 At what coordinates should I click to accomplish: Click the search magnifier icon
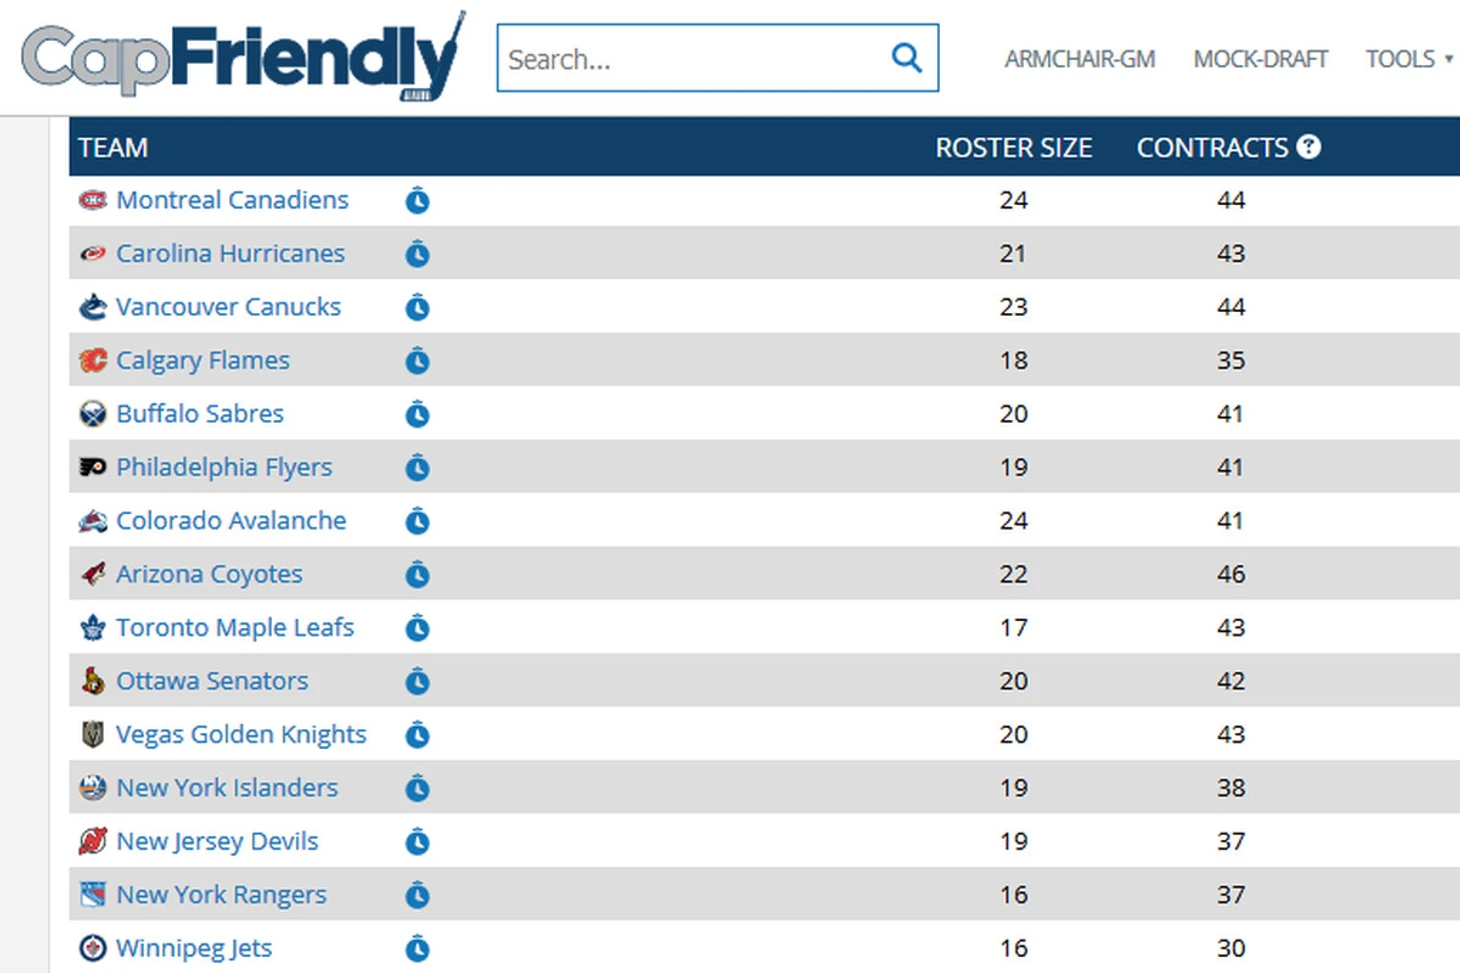point(906,58)
